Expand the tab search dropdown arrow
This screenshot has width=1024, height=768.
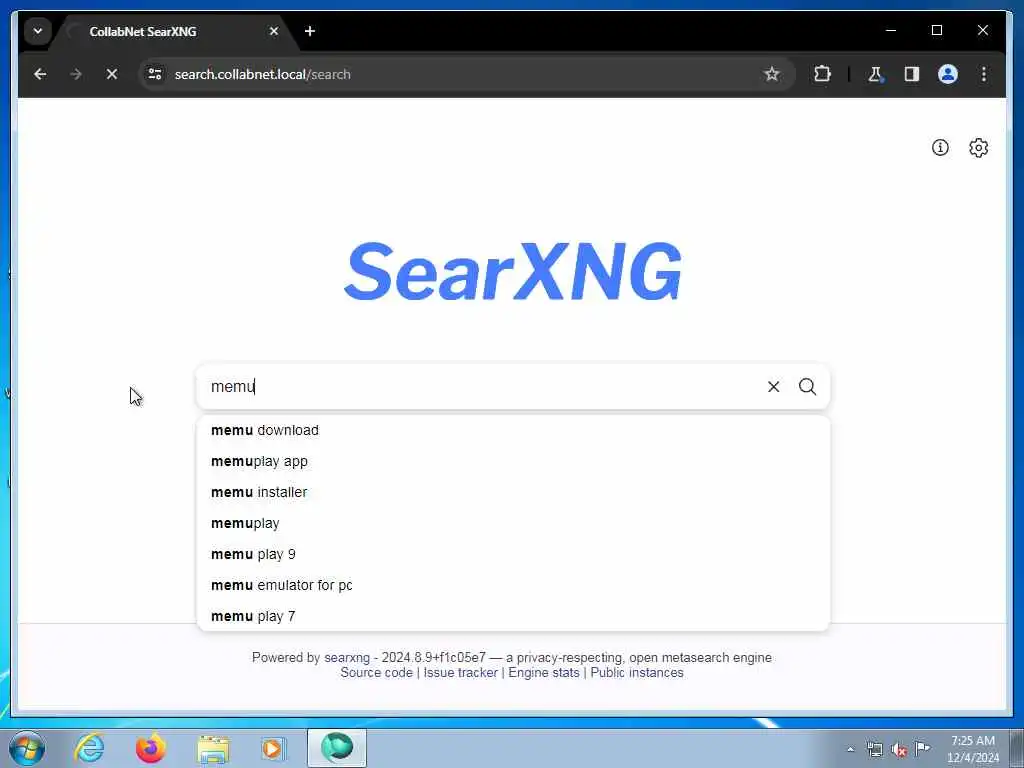pos(38,31)
